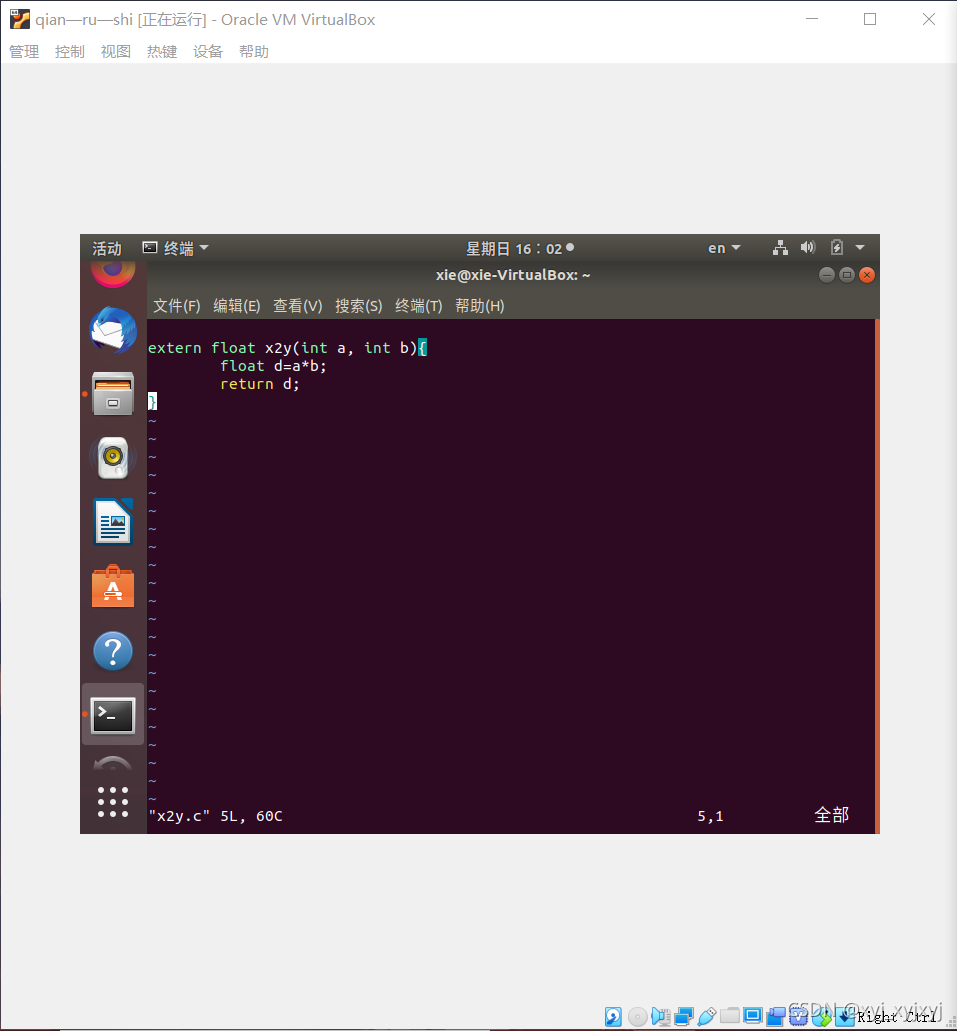The height and width of the screenshot is (1031, 957).
Task: Open the battery power indicator
Action: point(837,248)
